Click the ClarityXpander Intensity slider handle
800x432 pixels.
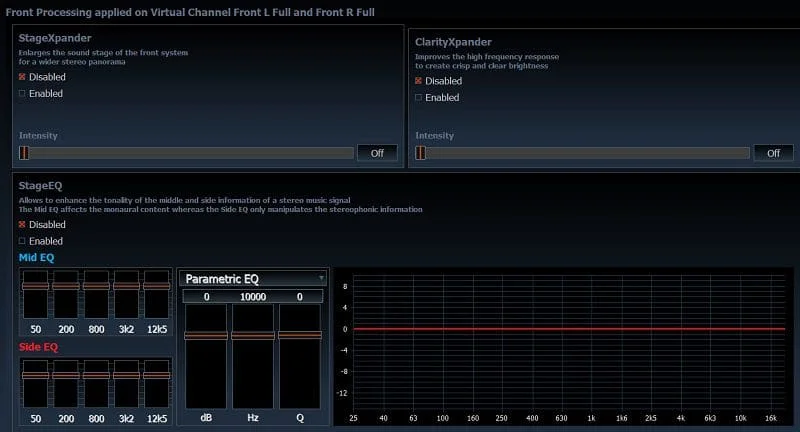pyautogui.click(x=420, y=153)
